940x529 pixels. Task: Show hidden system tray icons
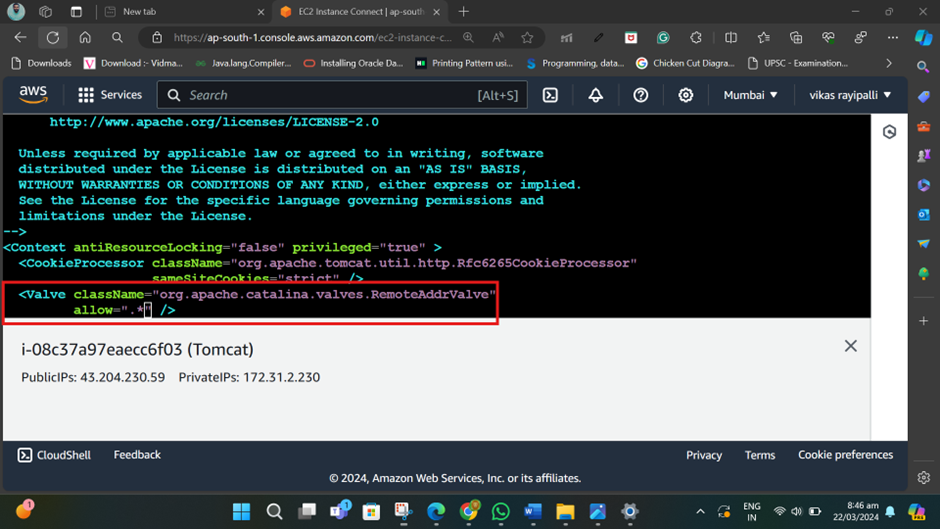pyautogui.click(x=700, y=512)
